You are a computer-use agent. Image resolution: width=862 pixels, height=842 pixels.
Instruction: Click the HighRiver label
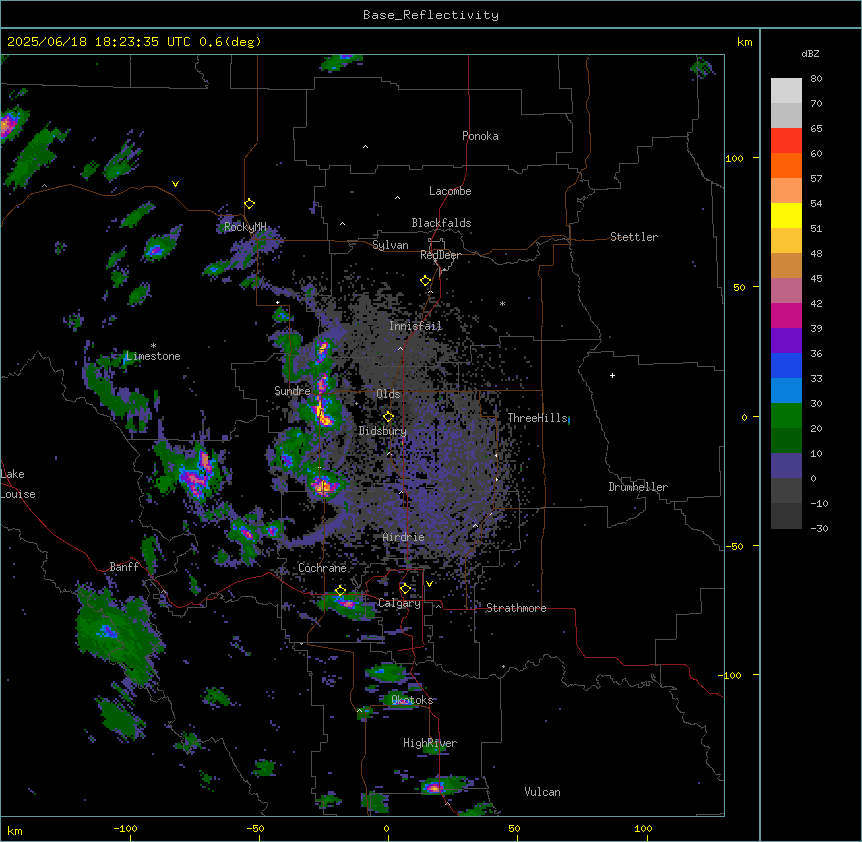point(430,743)
